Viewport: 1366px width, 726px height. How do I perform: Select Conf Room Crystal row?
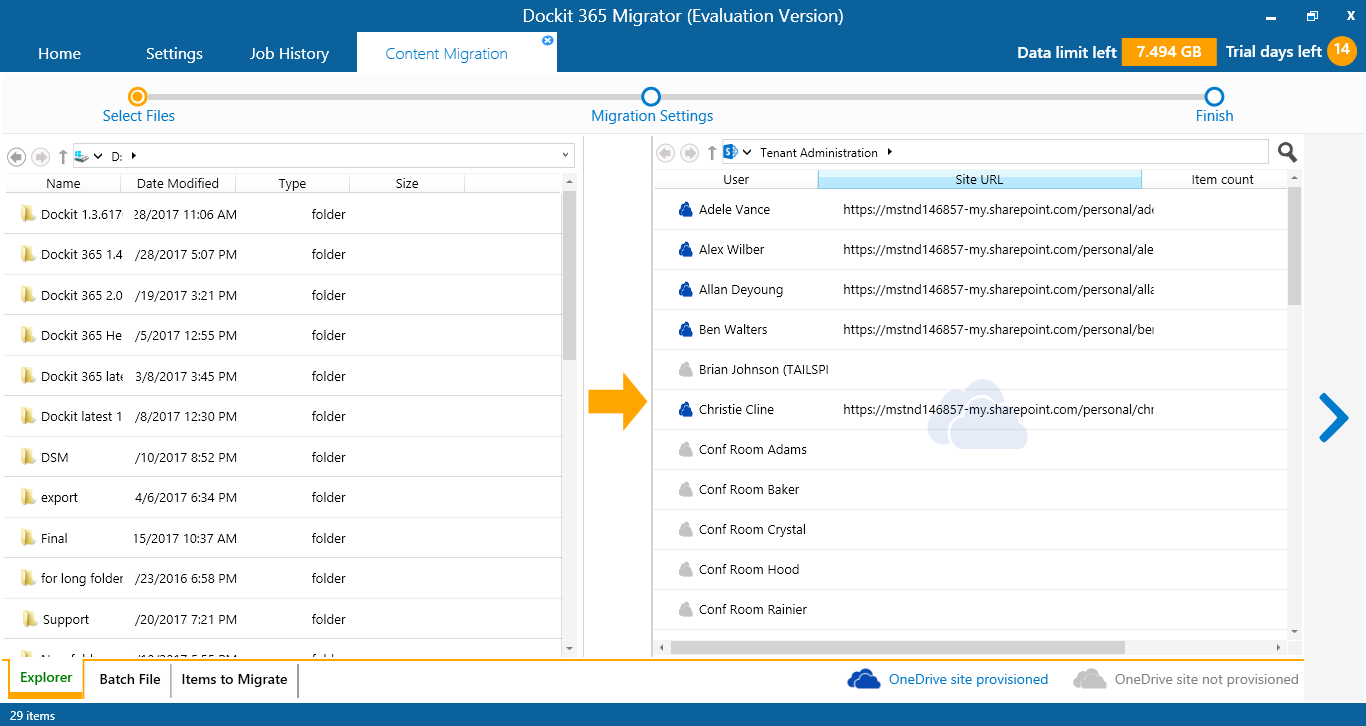(x=970, y=529)
